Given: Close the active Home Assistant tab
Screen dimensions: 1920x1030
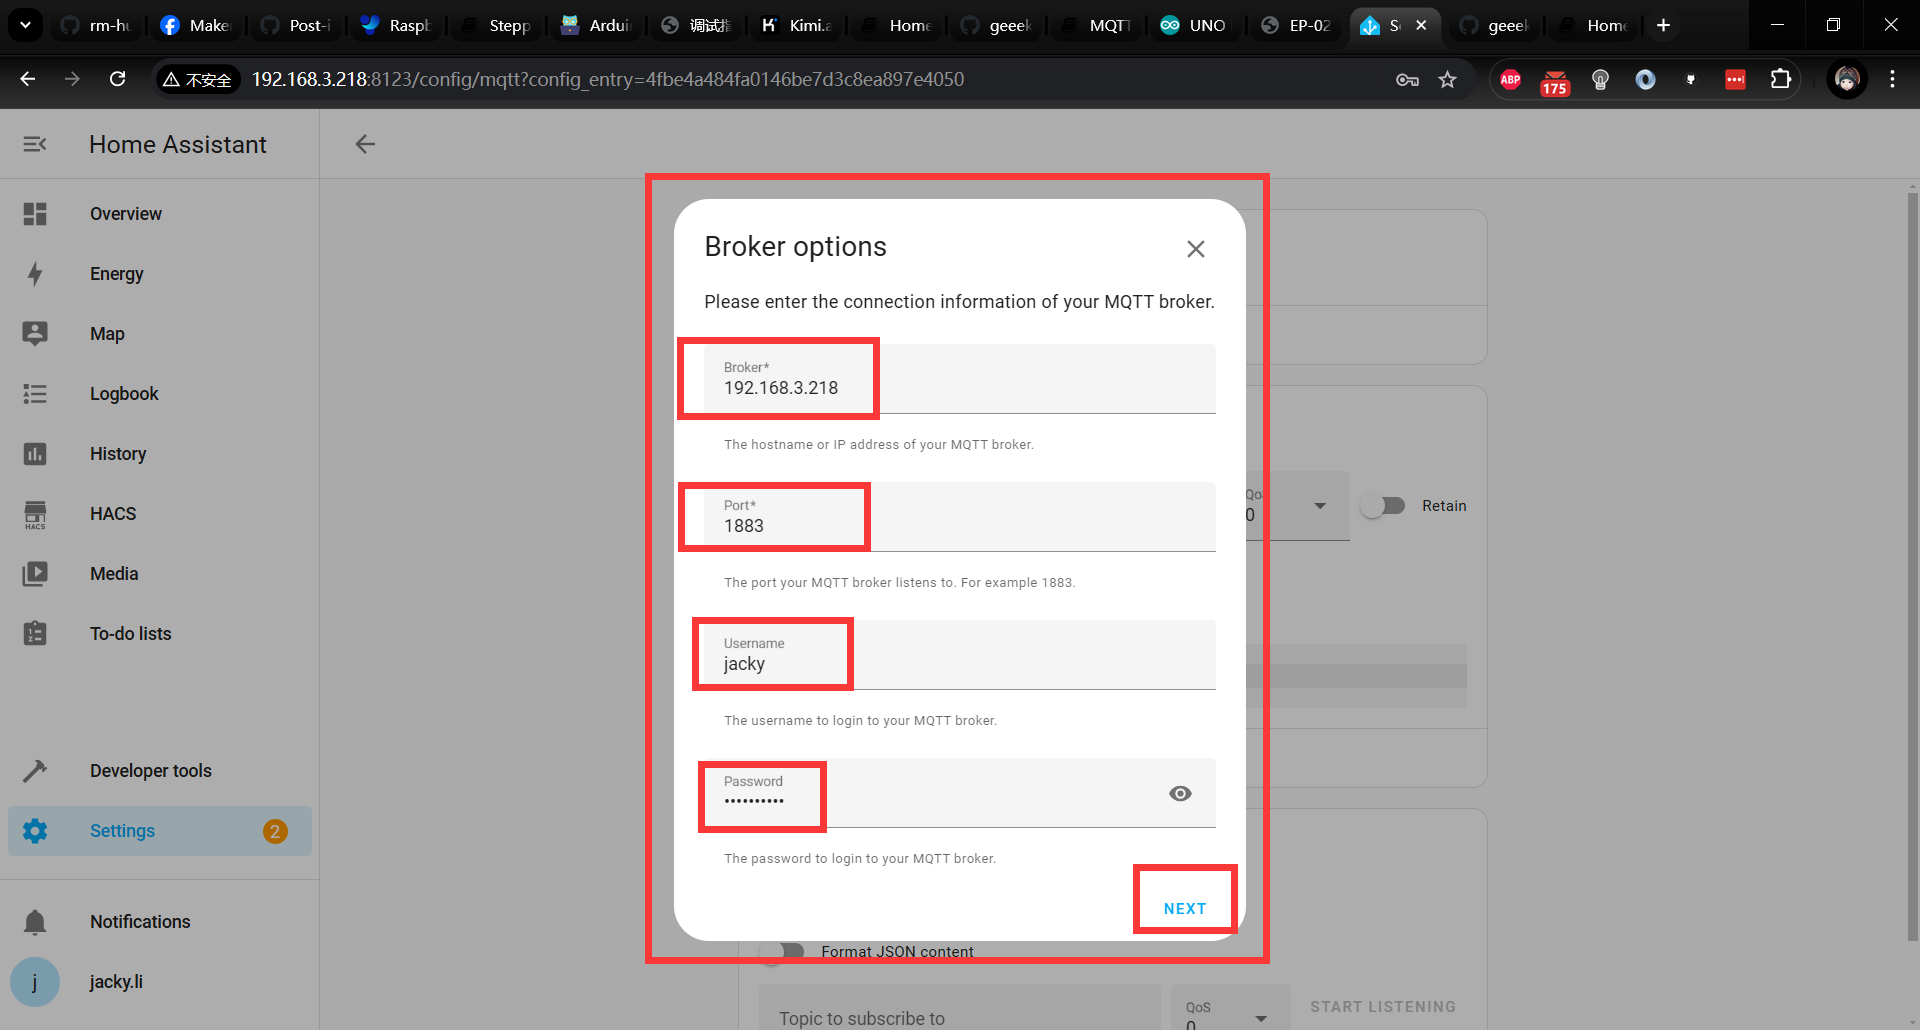Looking at the screenshot, I should tap(1421, 25).
